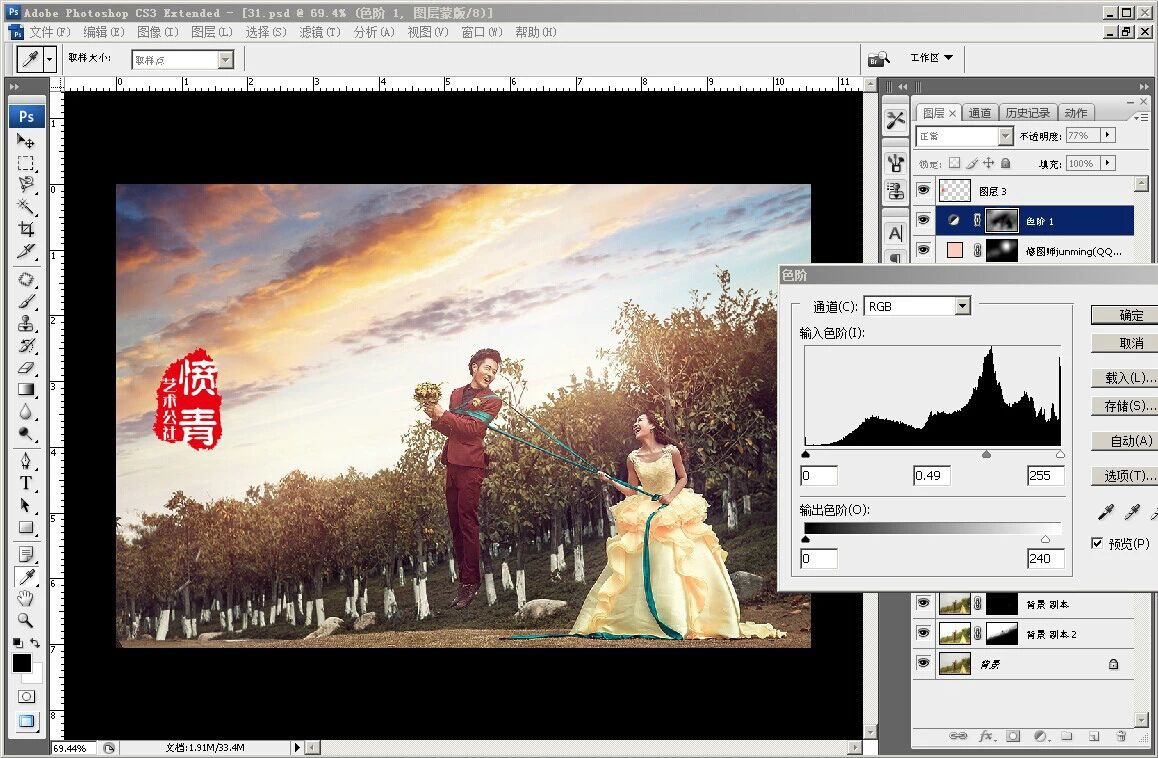Click the layer mask button in Layers footer

[x=1013, y=736]
